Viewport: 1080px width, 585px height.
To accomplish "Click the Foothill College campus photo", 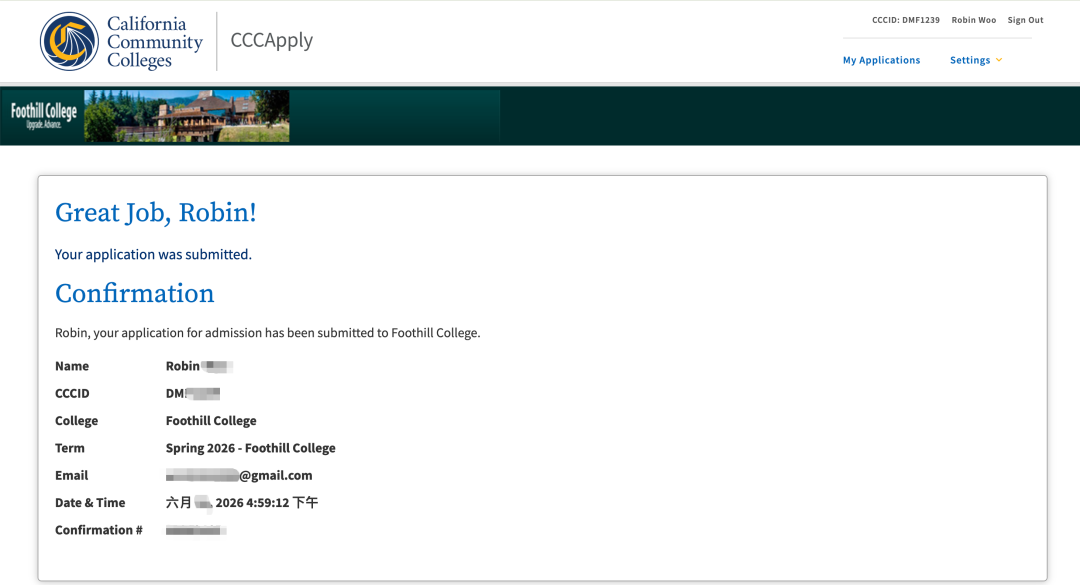I will point(187,116).
